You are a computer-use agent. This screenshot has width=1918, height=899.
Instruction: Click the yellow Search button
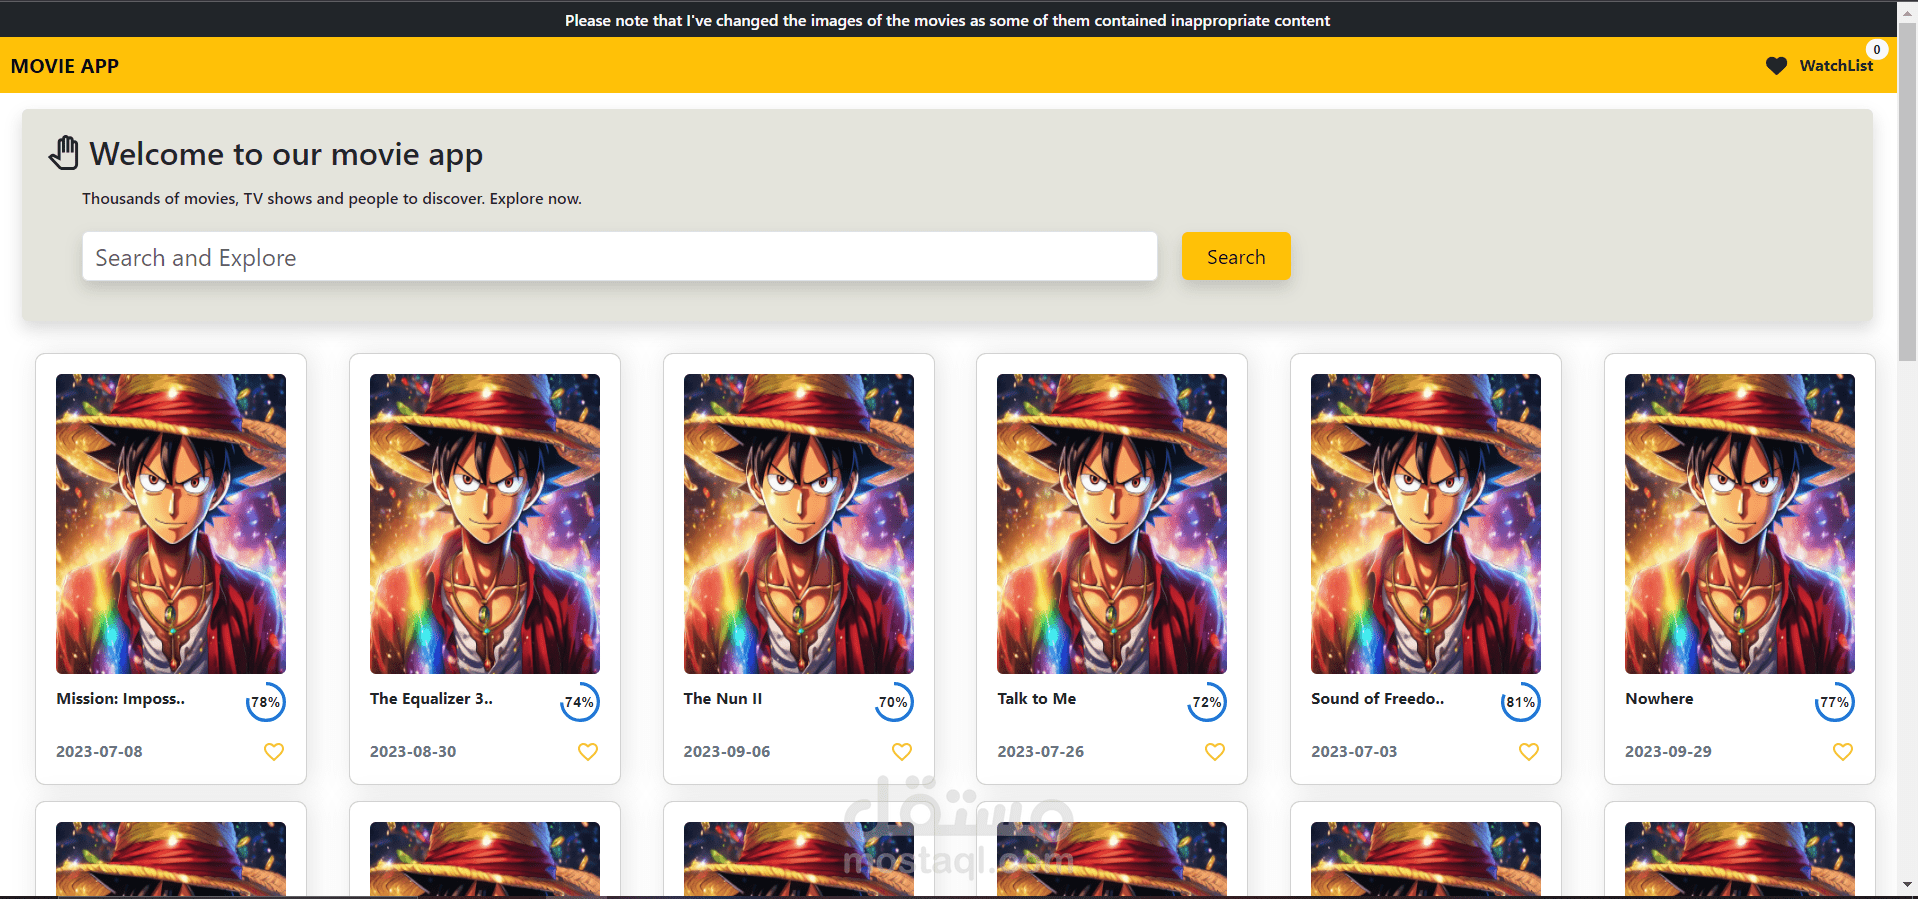(x=1236, y=257)
